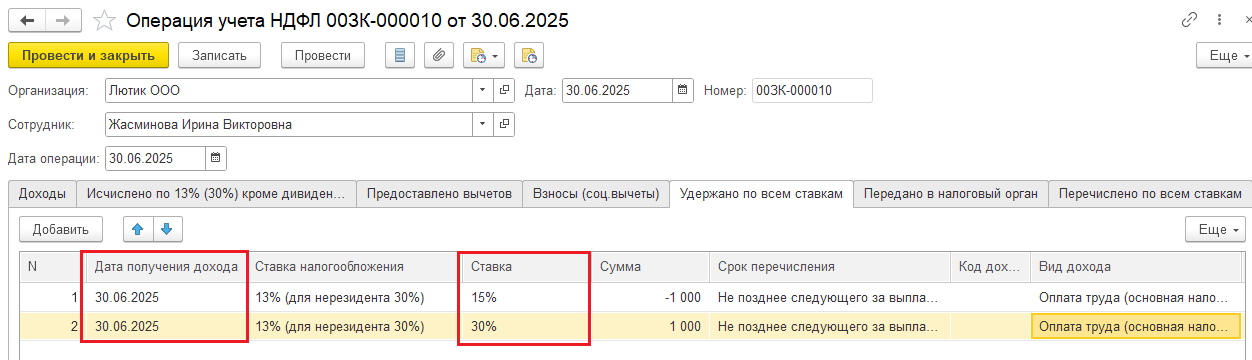Click Провести и закрыть button
The image size is (1252, 360).
[x=89, y=55]
